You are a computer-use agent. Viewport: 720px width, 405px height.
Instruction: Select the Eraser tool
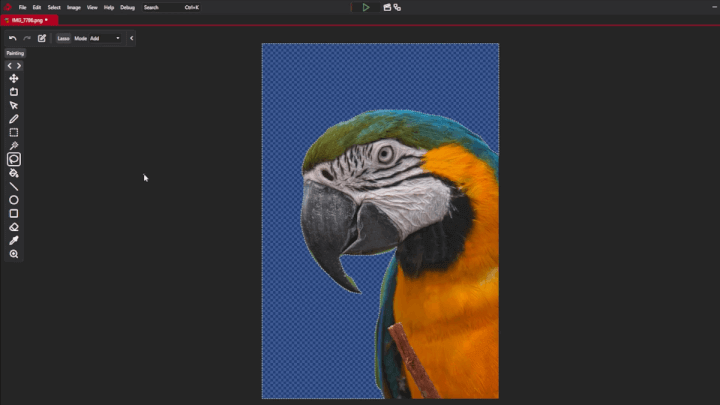tap(14, 227)
